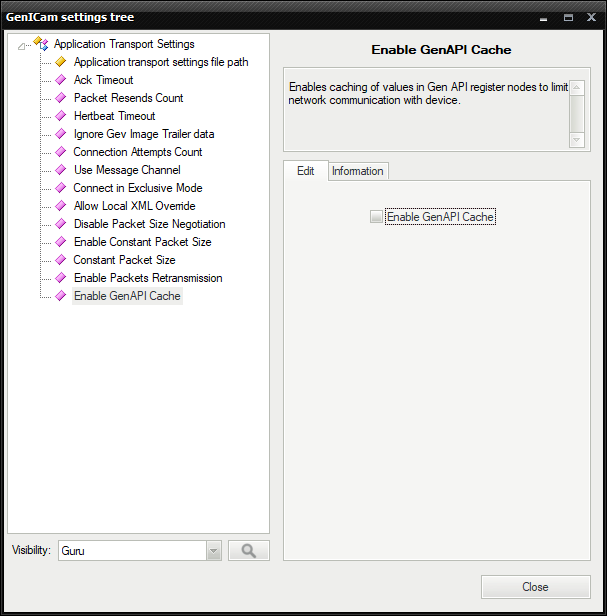Click the diamond icon beside Connect in Exclusive Mode

(61, 188)
